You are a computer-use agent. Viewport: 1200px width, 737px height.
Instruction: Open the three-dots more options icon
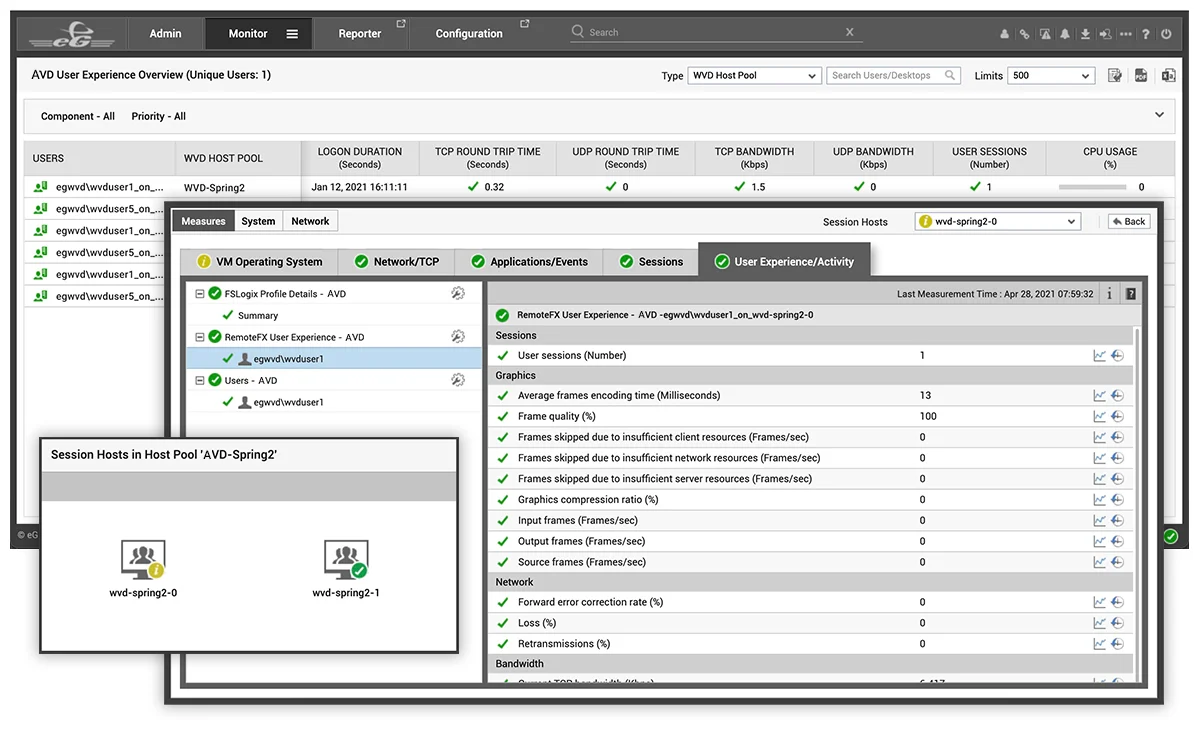pyautogui.click(x=1126, y=34)
